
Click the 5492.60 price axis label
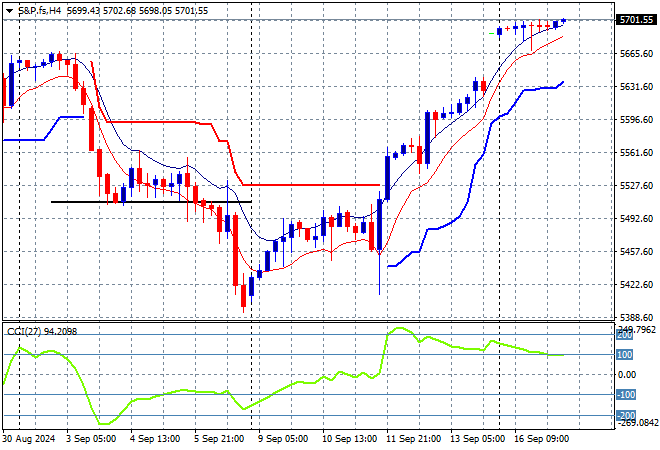637,218
